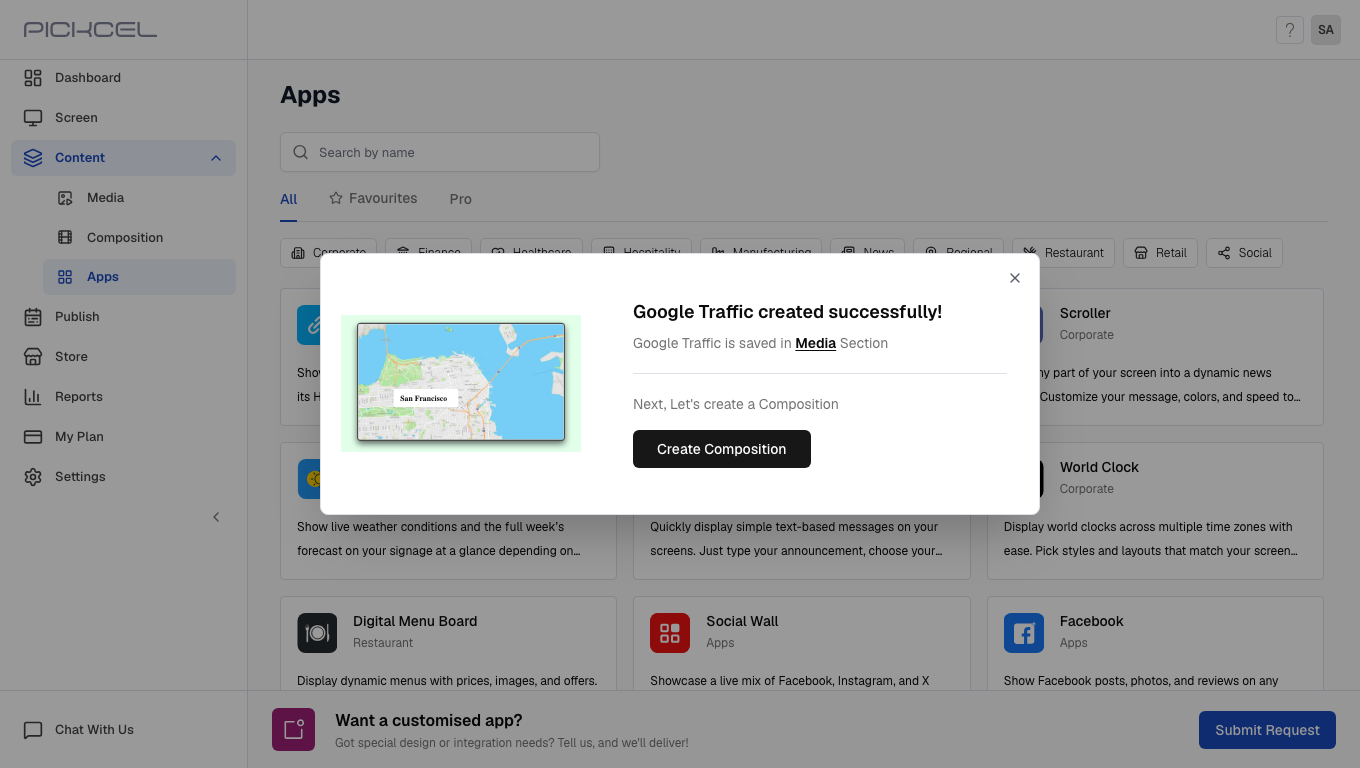Click the "Next, Let's create a Composition" text

click(736, 404)
